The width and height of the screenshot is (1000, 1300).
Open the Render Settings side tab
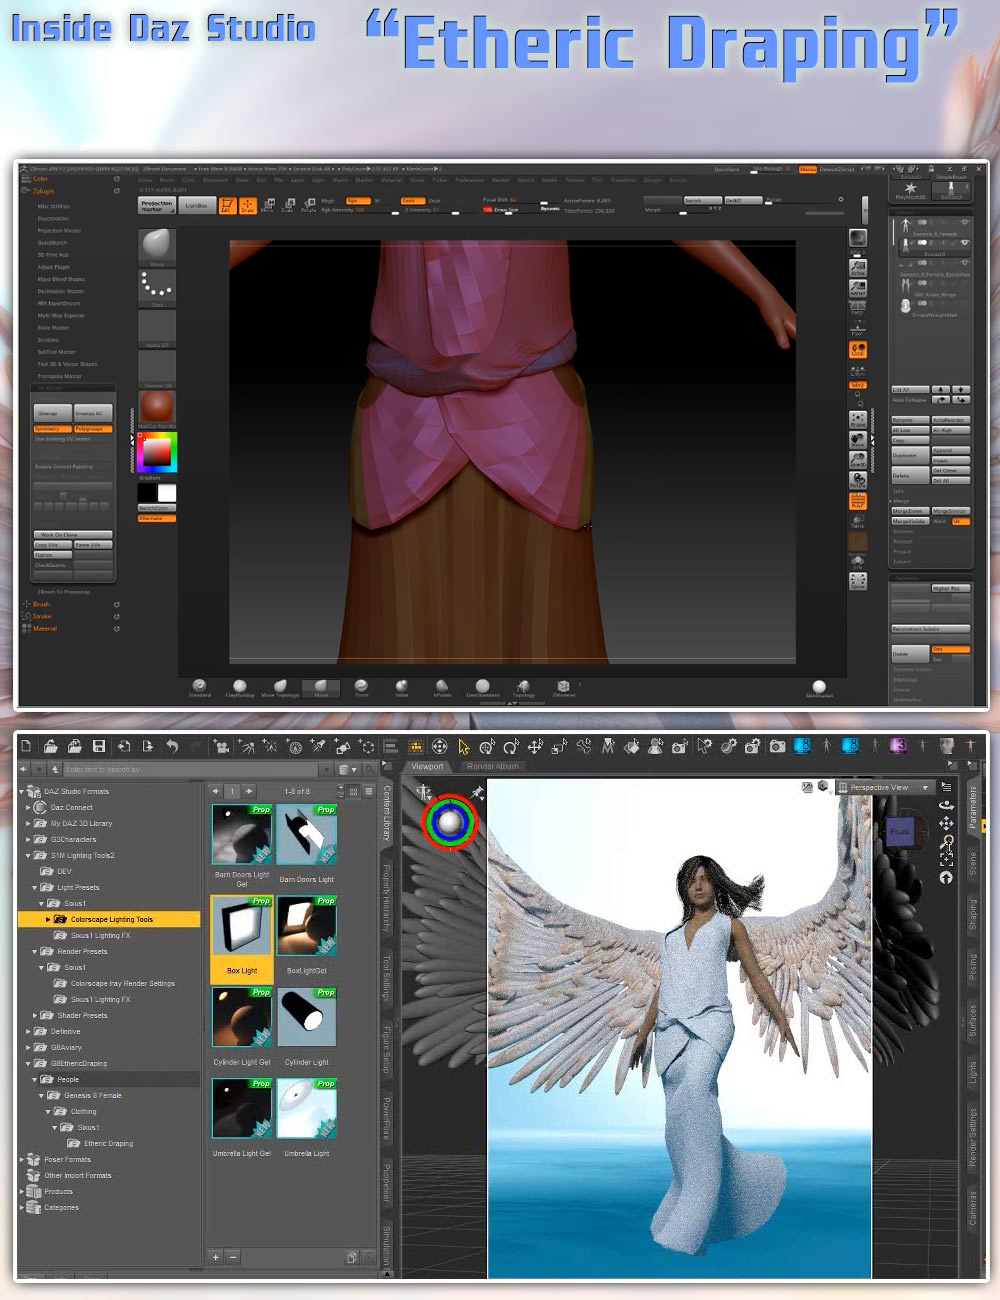click(972, 1137)
